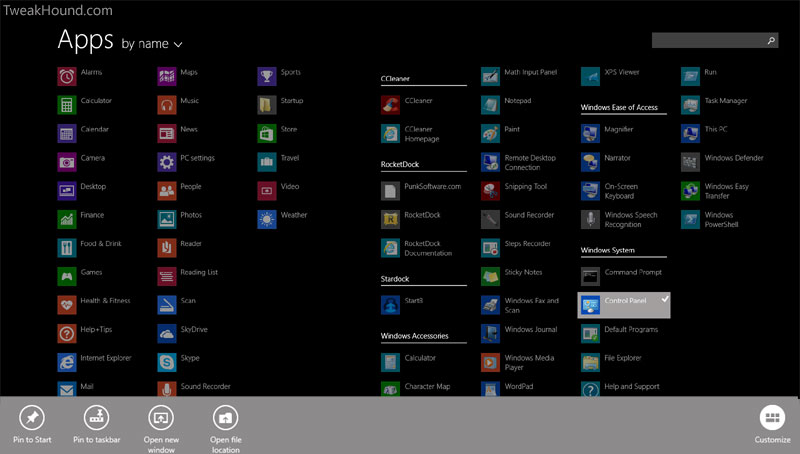The image size is (800, 454).
Task: Open the Sticky Notes entry
Action: (512, 276)
